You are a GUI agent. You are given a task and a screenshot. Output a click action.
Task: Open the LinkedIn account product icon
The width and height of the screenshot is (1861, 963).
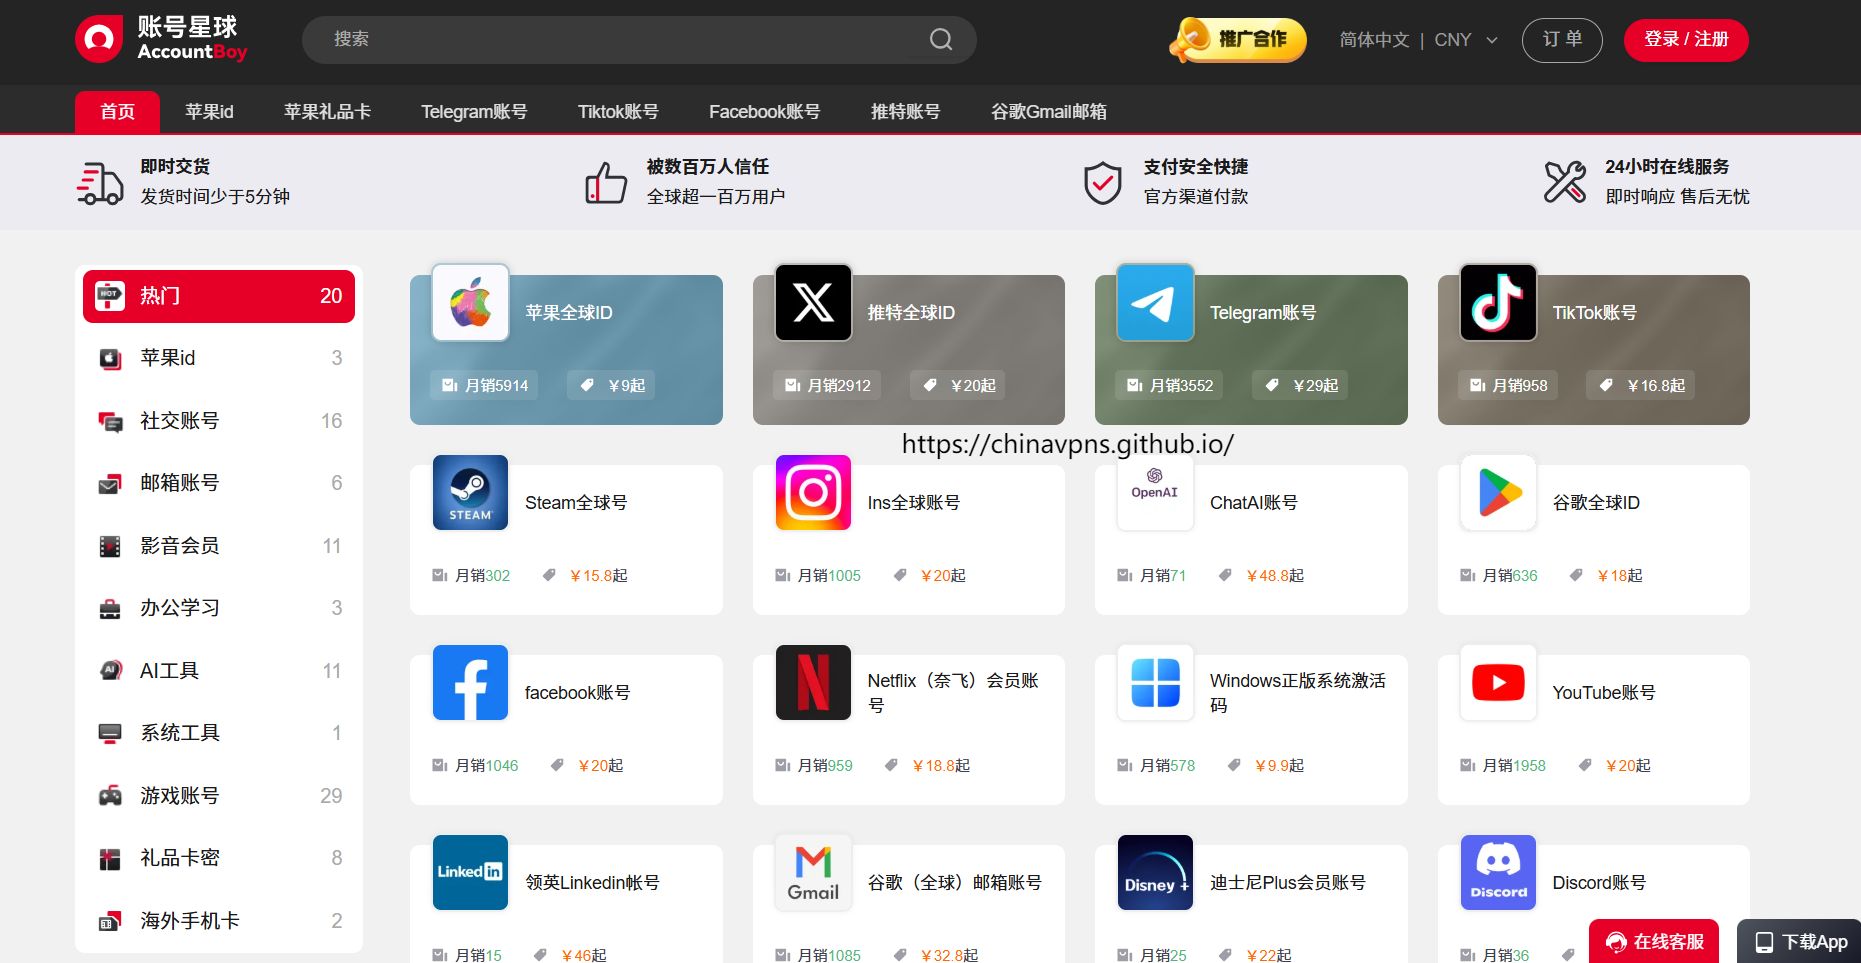(471, 872)
